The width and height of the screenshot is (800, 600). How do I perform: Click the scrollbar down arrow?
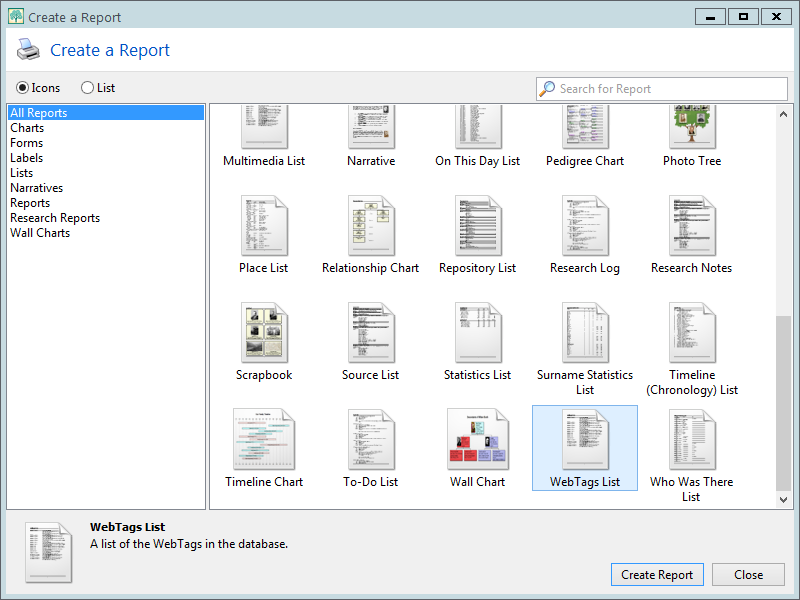pos(784,500)
